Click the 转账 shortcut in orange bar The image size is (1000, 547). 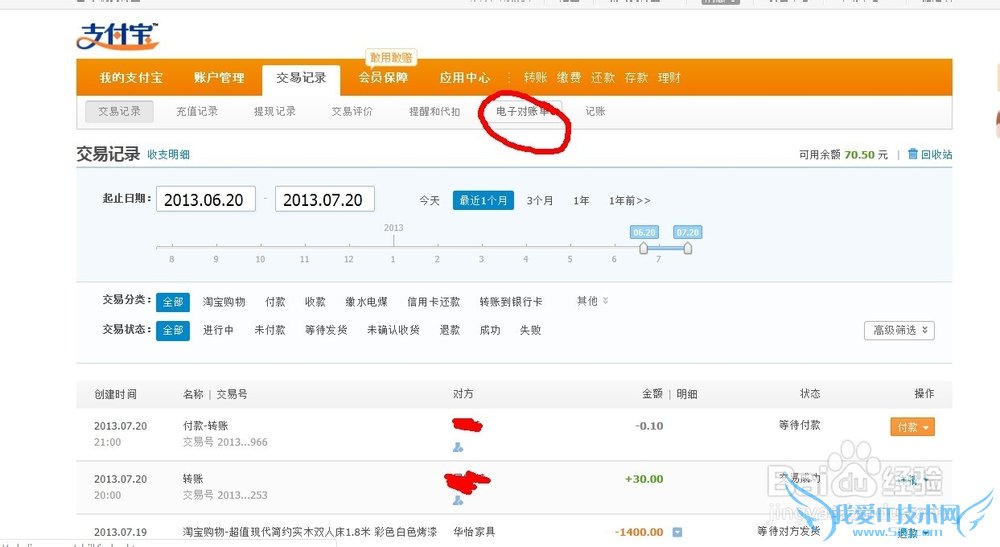pos(535,78)
